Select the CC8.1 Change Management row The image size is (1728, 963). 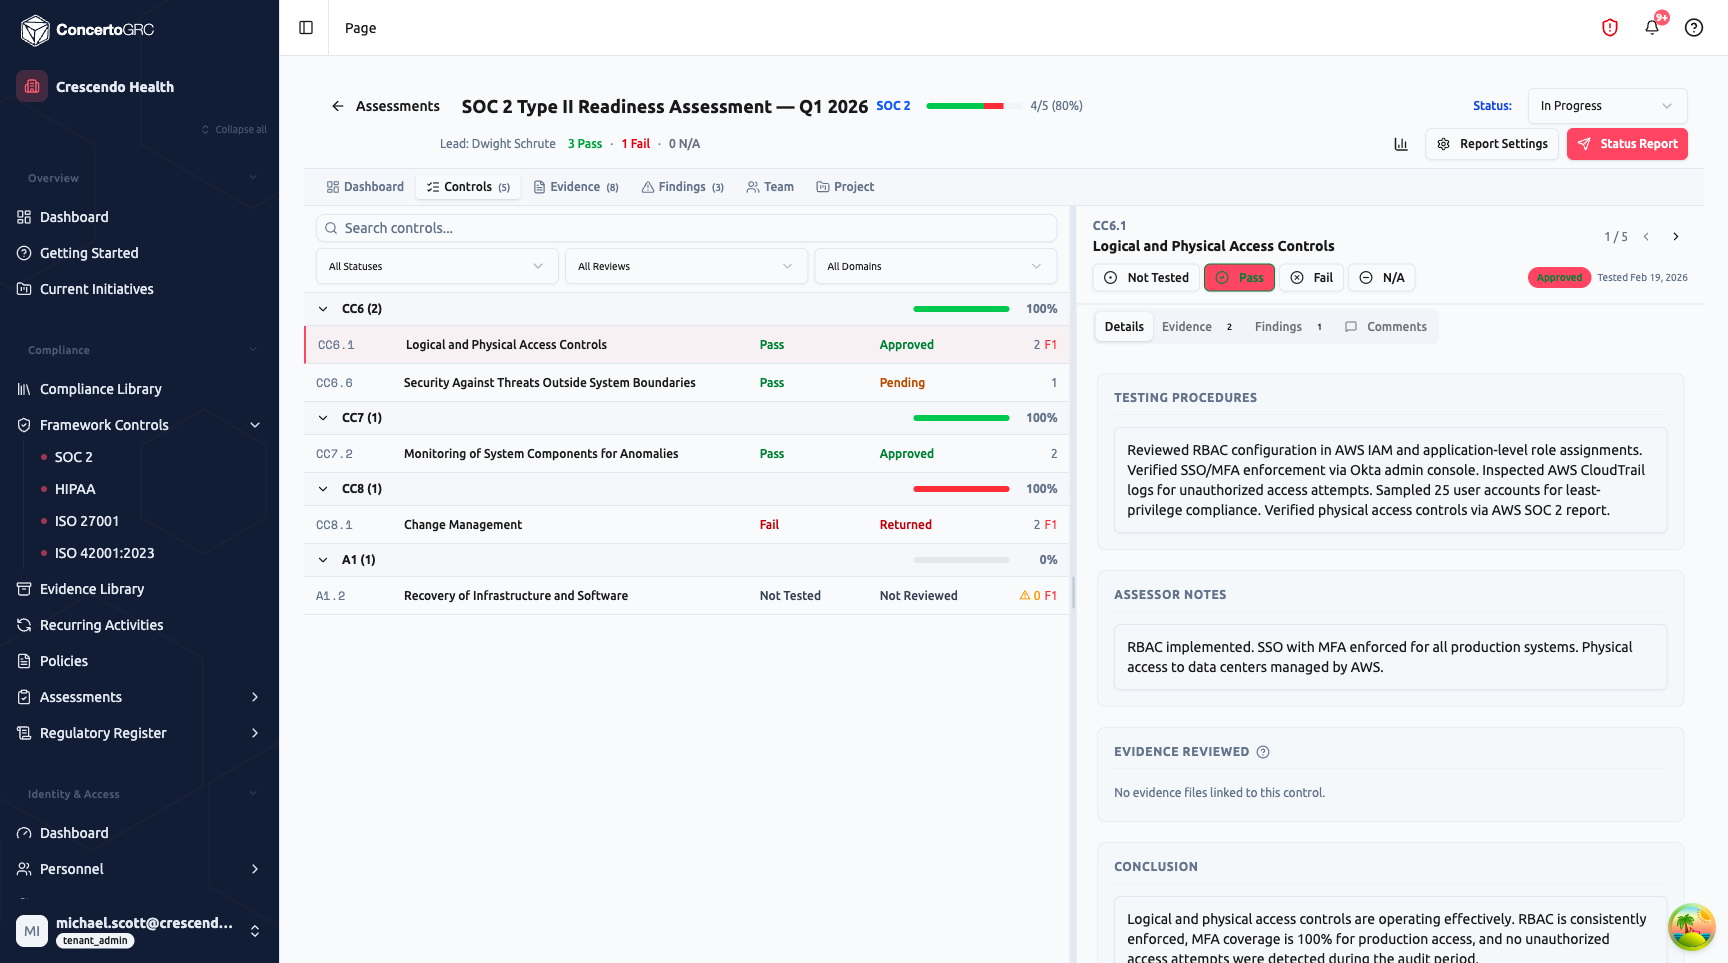(686, 525)
